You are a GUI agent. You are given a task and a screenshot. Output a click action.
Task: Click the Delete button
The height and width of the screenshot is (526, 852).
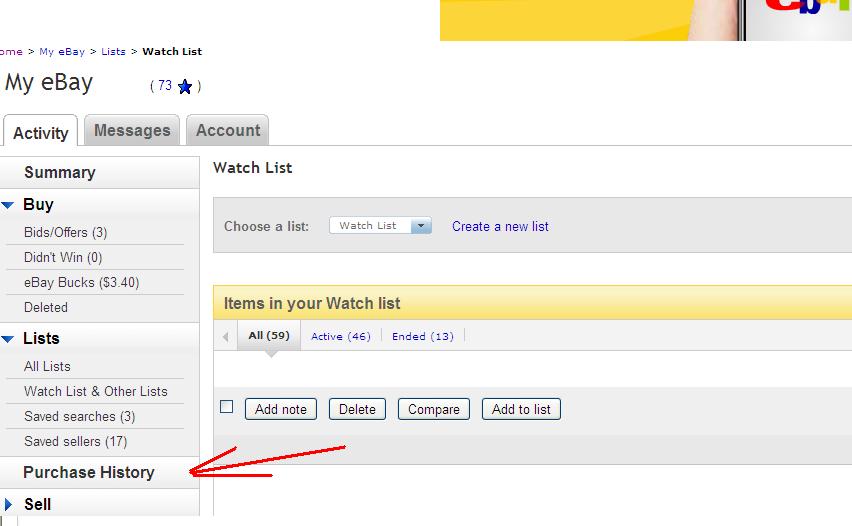(357, 409)
